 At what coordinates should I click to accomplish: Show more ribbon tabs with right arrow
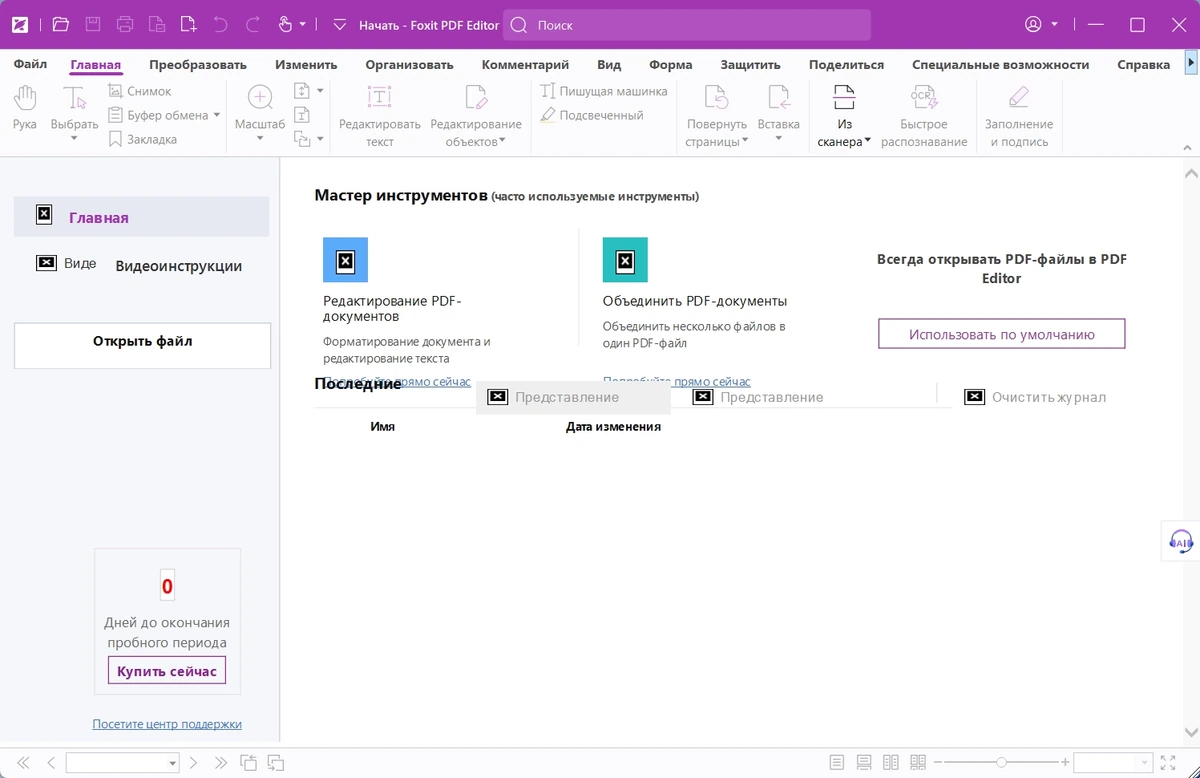tap(1190, 63)
